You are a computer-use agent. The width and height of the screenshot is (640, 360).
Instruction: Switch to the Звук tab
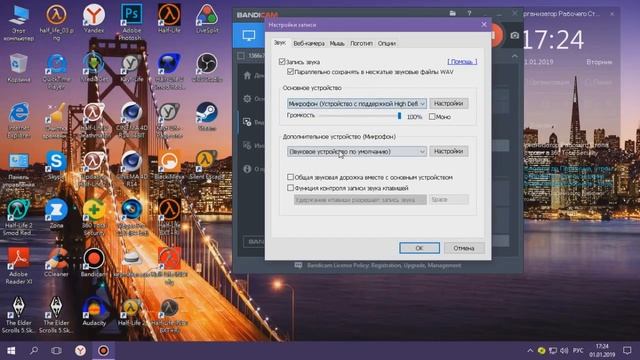pyautogui.click(x=280, y=43)
